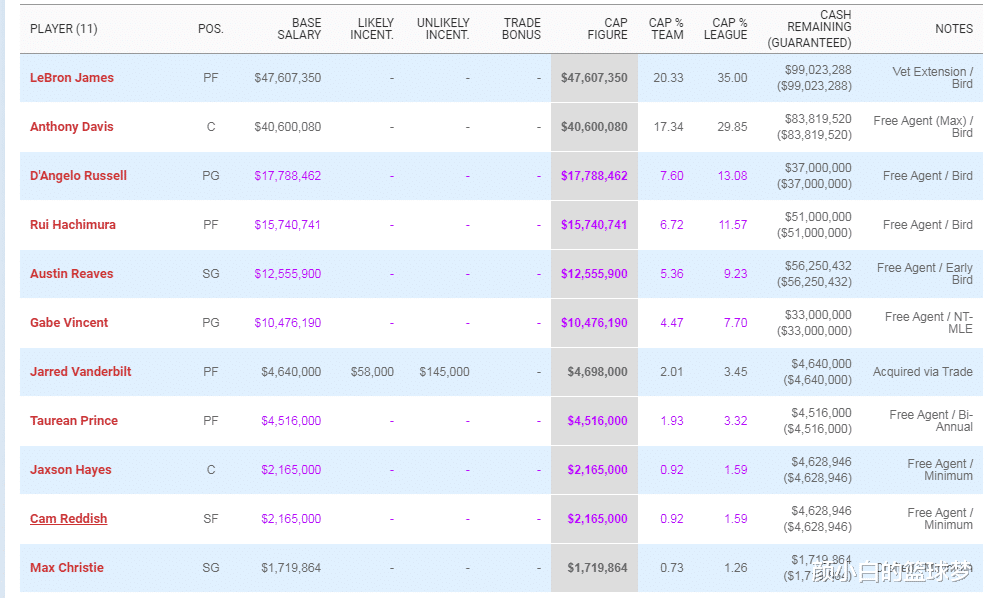Select the NOTES column header
The image size is (984, 598).
tap(954, 29)
